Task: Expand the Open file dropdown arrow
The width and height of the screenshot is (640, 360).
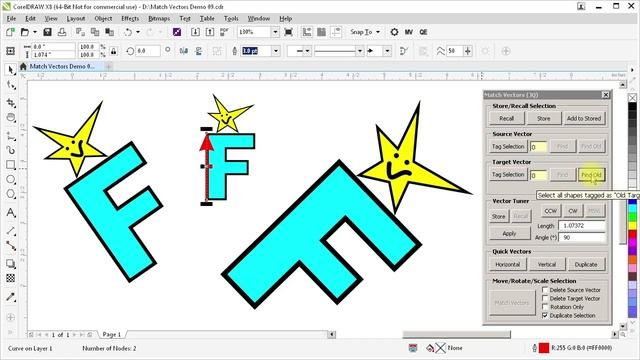Action: 35,32
